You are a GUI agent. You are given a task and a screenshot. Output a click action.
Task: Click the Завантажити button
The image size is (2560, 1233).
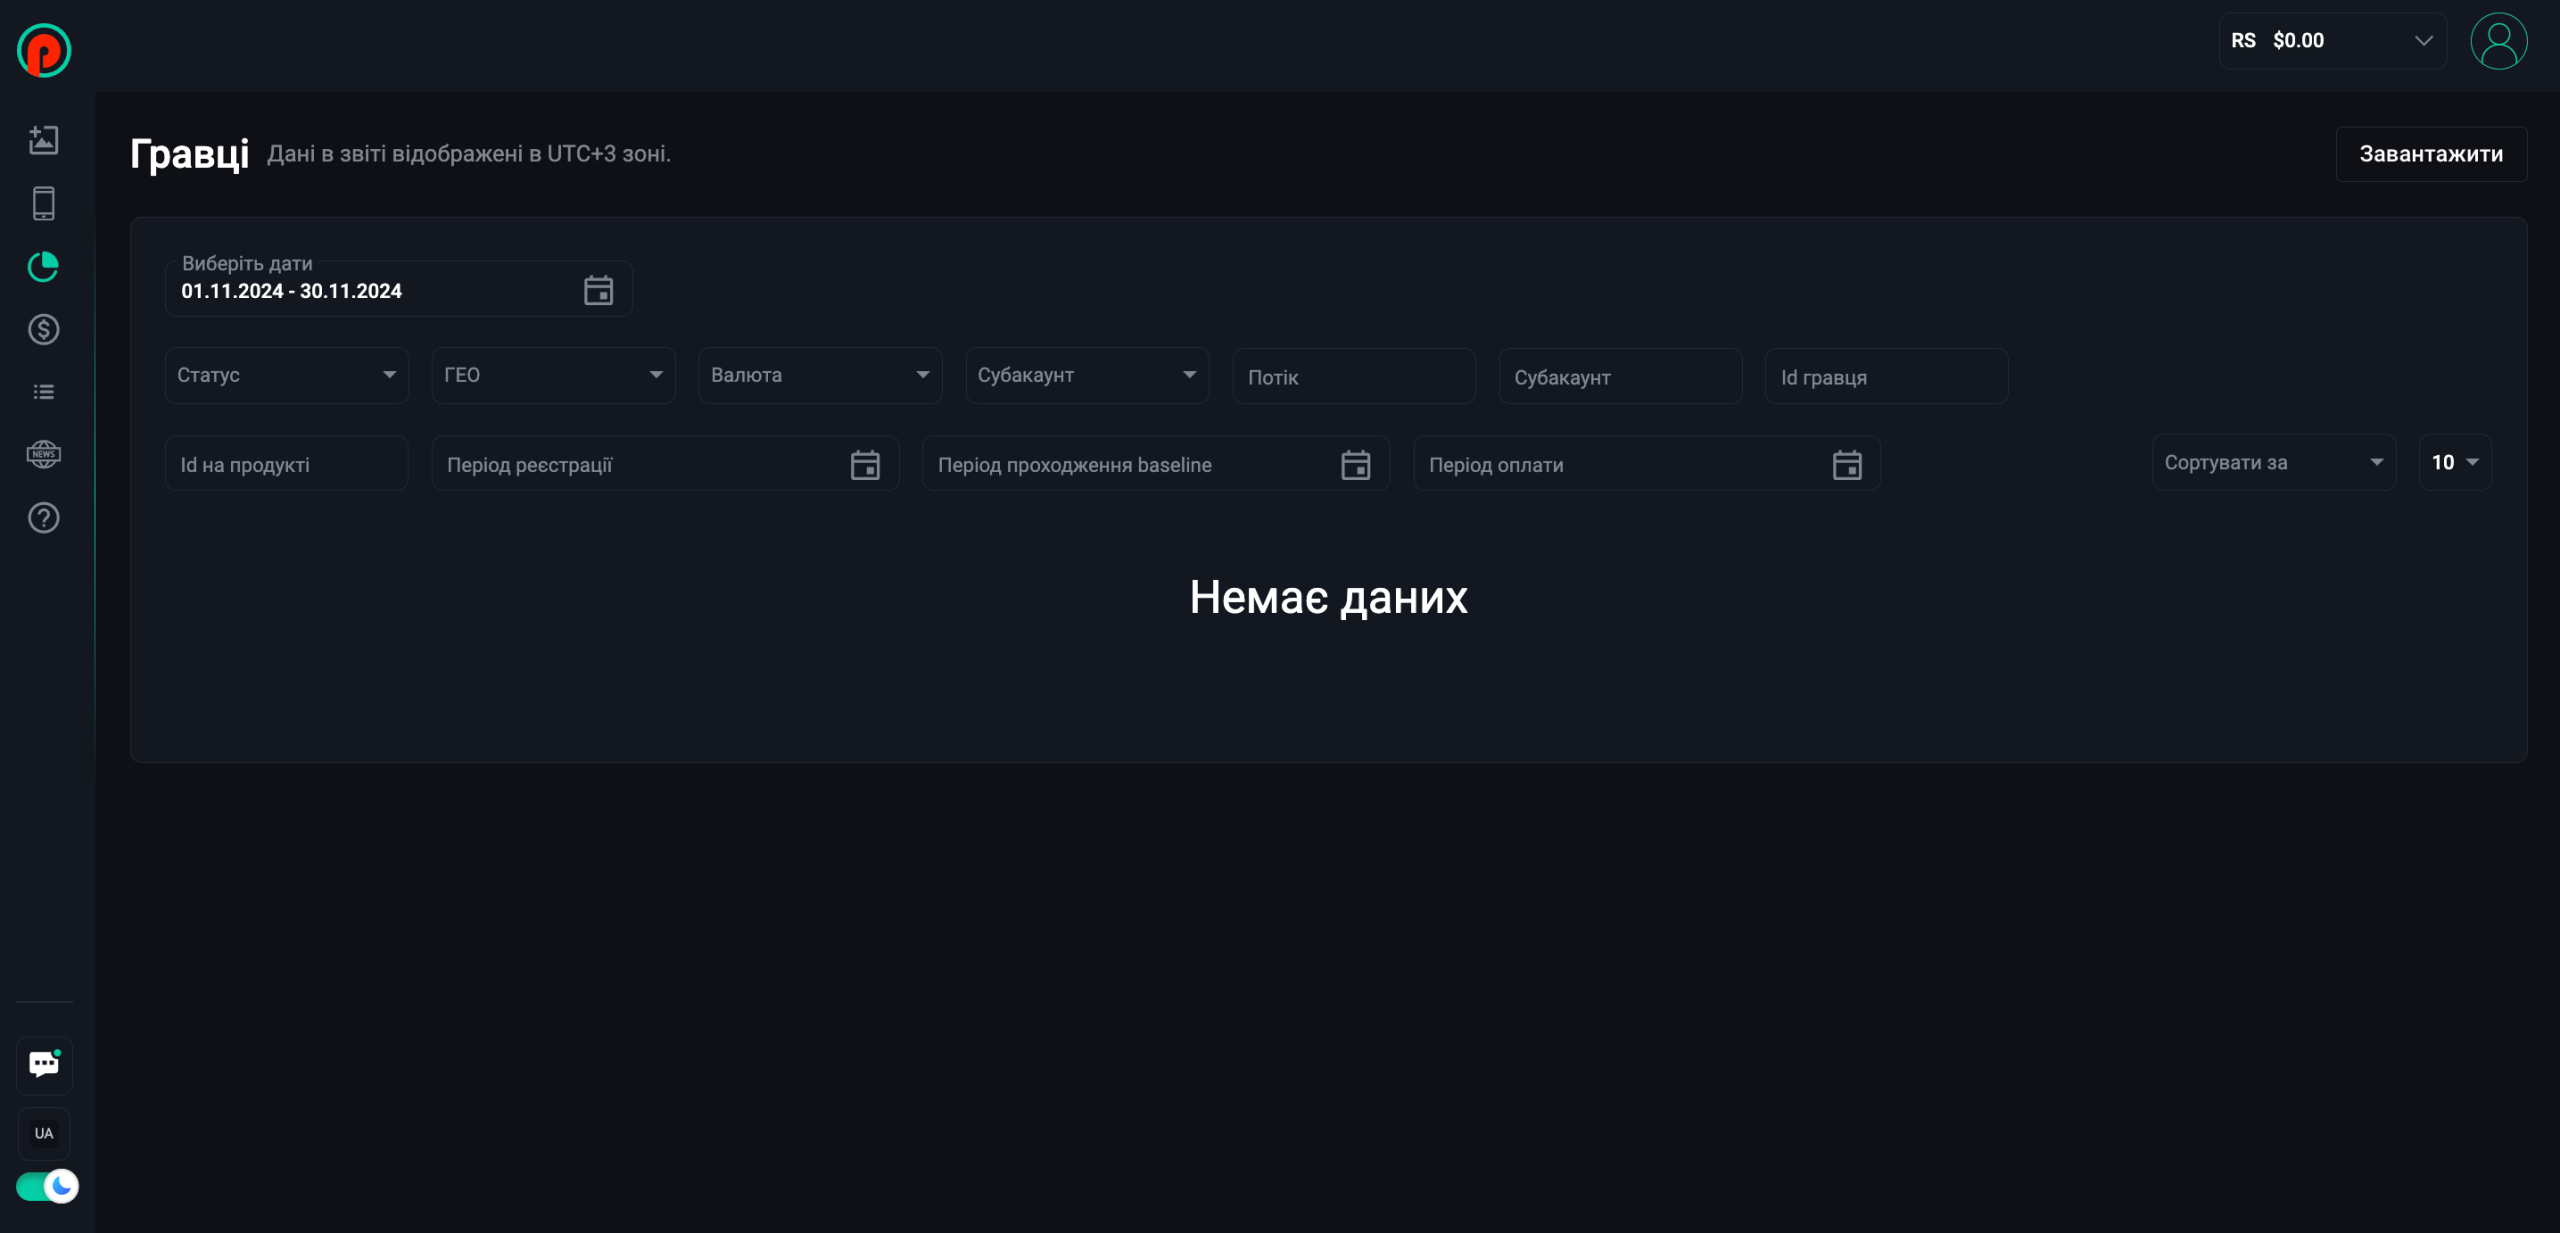pos(2430,154)
